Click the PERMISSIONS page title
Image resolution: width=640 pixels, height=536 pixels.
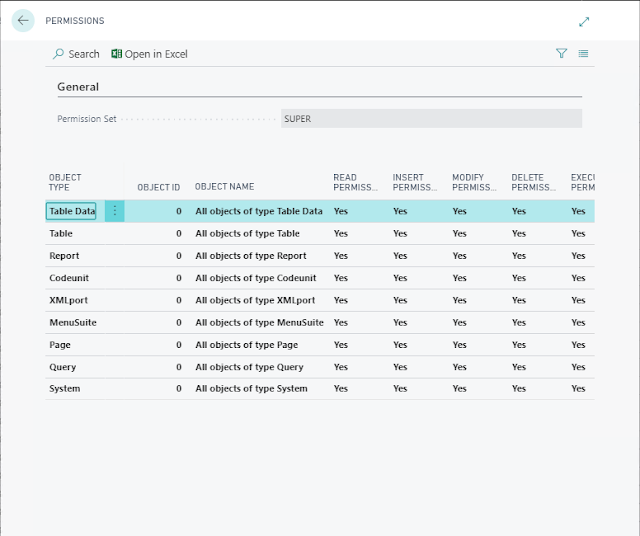click(75, 21)
